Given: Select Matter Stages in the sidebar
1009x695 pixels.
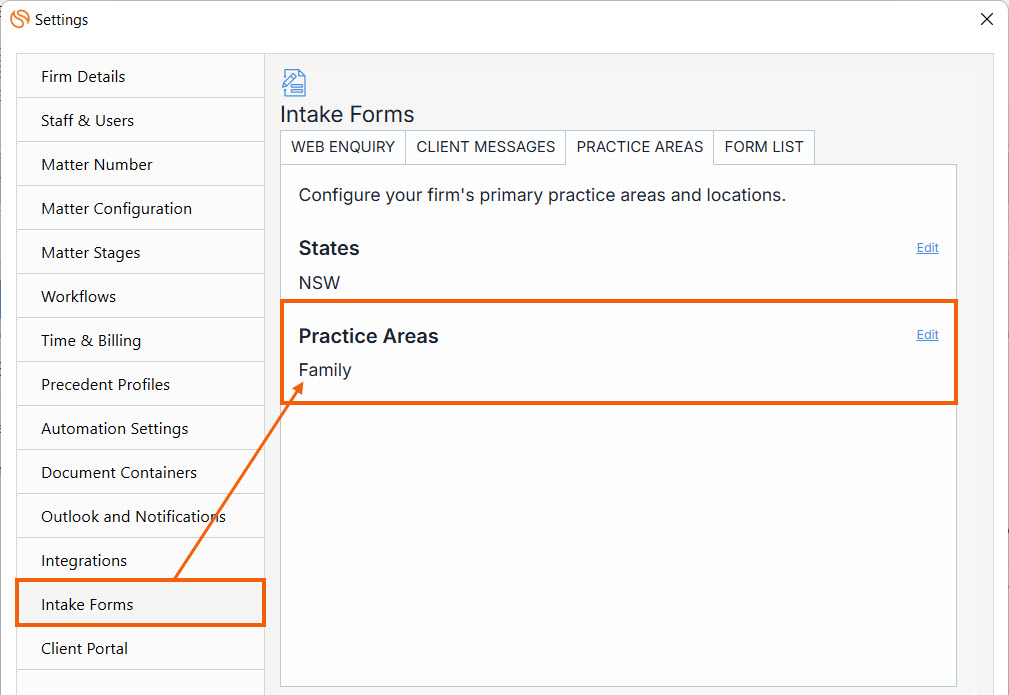Looking at the screenshot, I should [x=140, y=252].
